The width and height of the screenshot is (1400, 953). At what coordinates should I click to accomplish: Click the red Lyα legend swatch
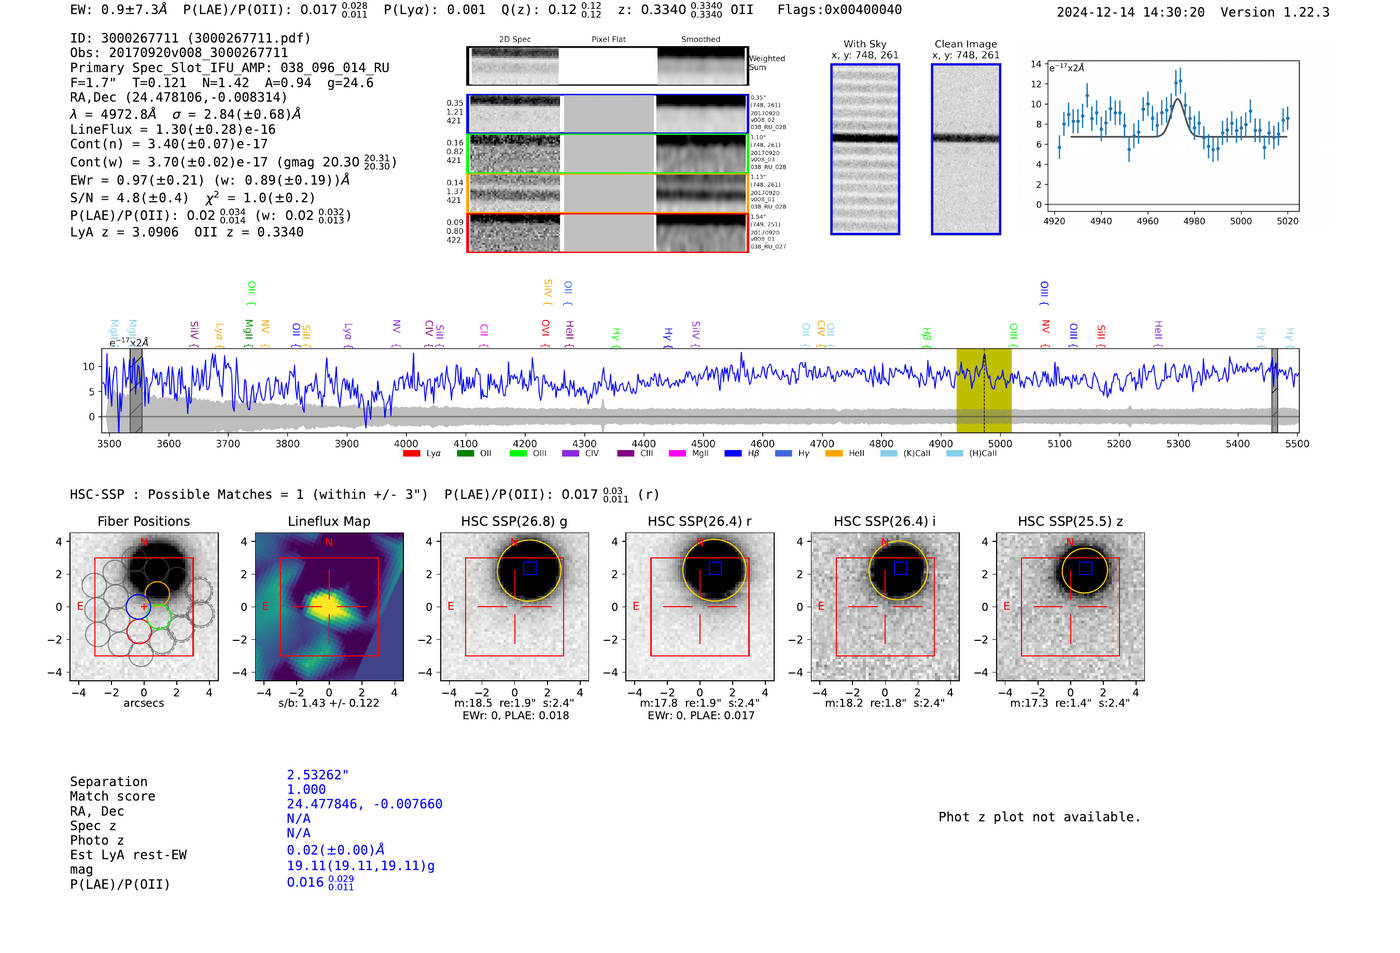(x=411, y=454)
